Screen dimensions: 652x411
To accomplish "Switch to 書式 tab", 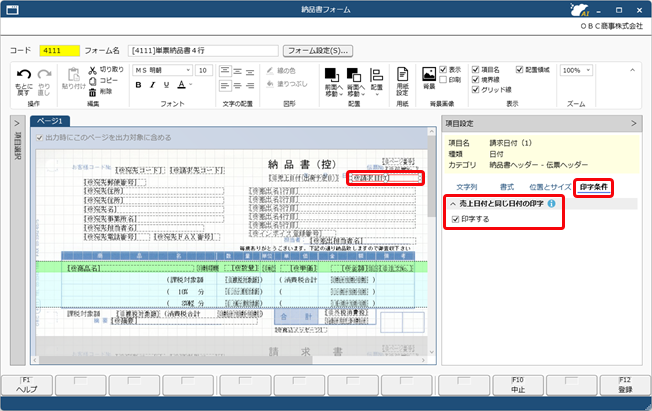I will (x=506, y=187).
